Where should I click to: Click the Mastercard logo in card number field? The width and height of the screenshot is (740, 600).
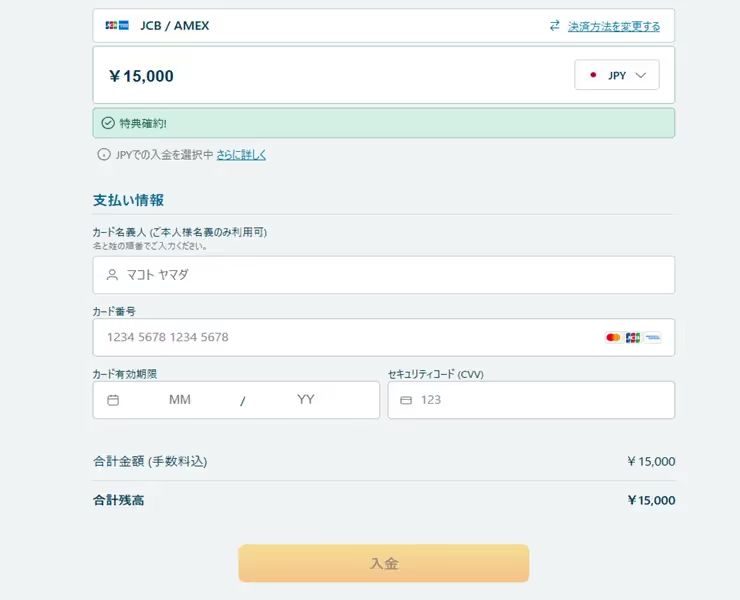pyautogui.click(x=613, y=338)
